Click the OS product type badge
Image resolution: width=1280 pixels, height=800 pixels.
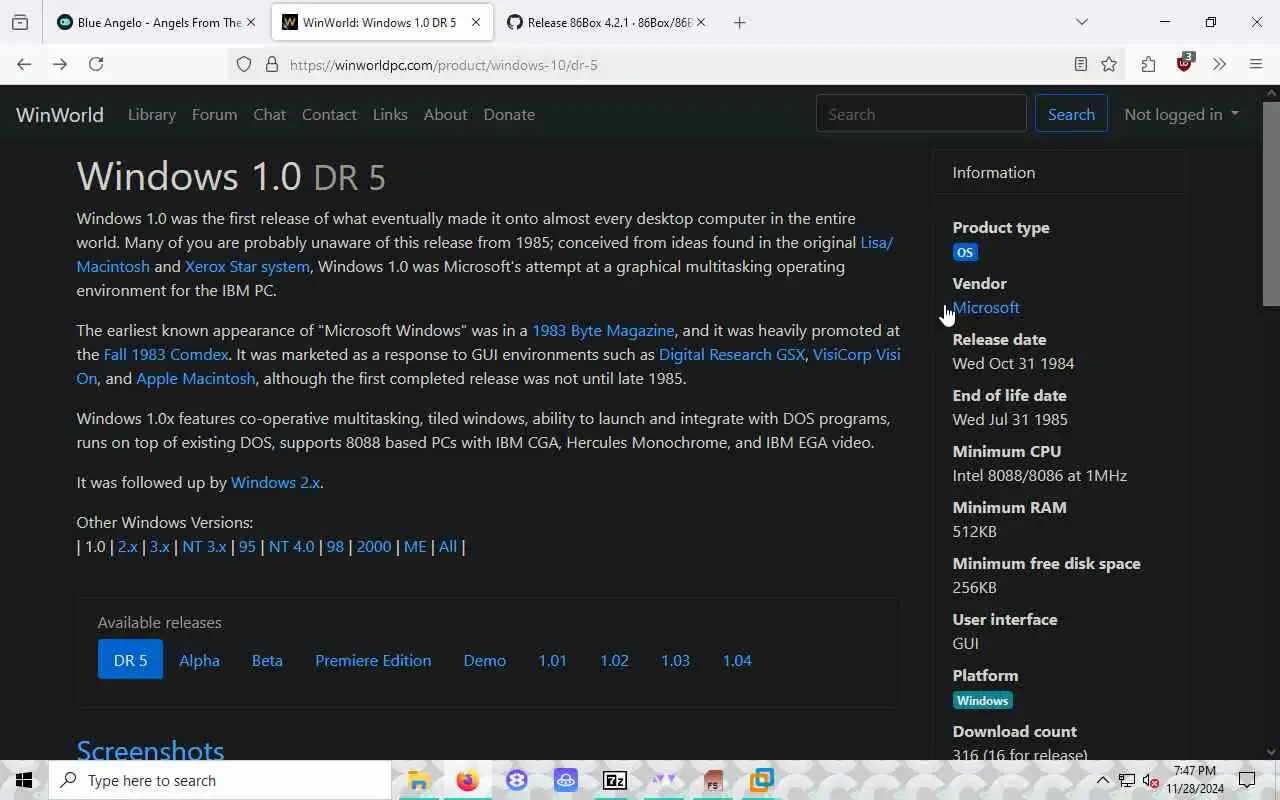tap(965, 252)
